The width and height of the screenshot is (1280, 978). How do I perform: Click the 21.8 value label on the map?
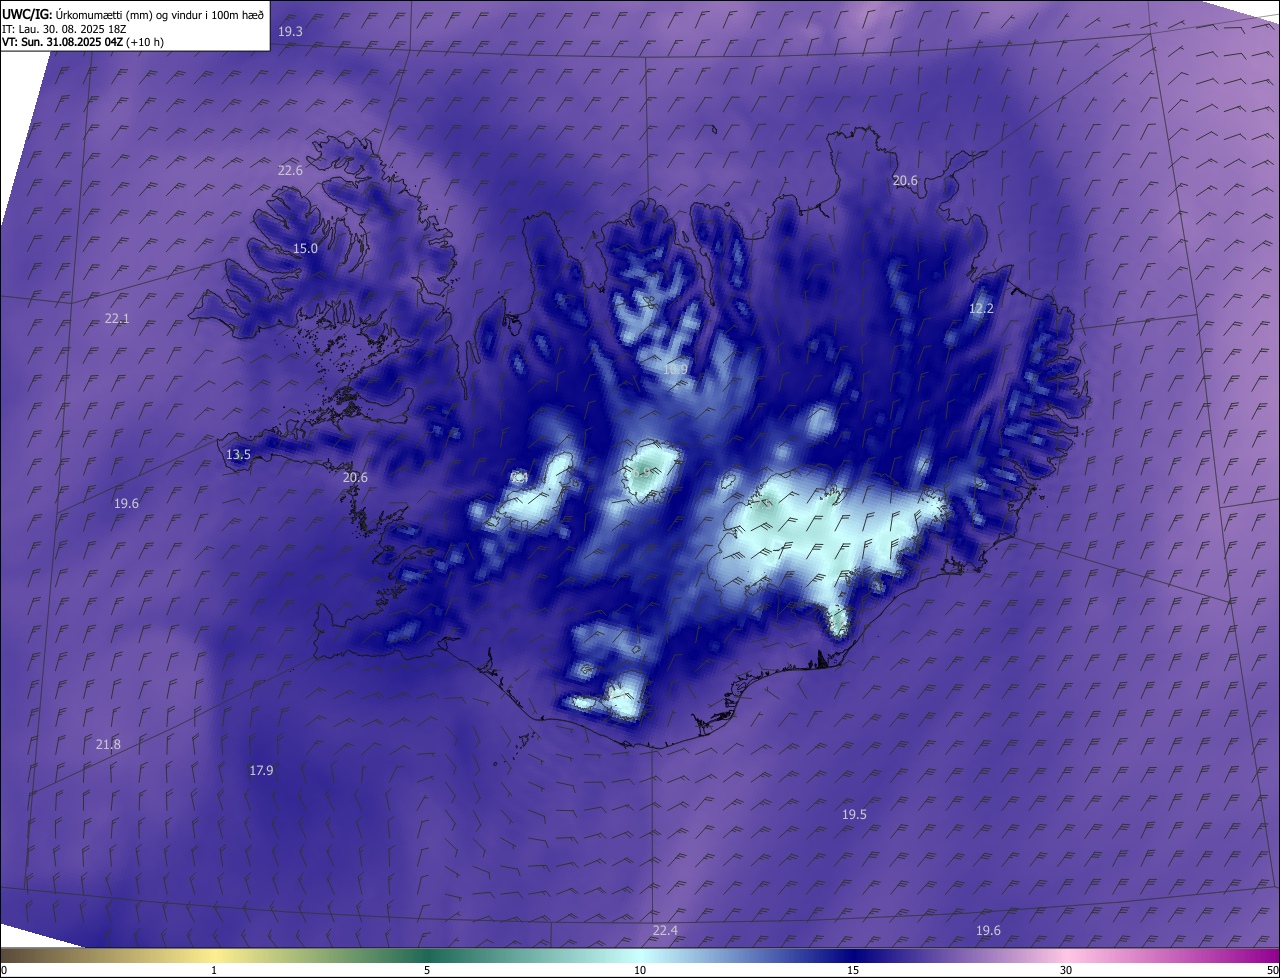click(x=108, y=745)
